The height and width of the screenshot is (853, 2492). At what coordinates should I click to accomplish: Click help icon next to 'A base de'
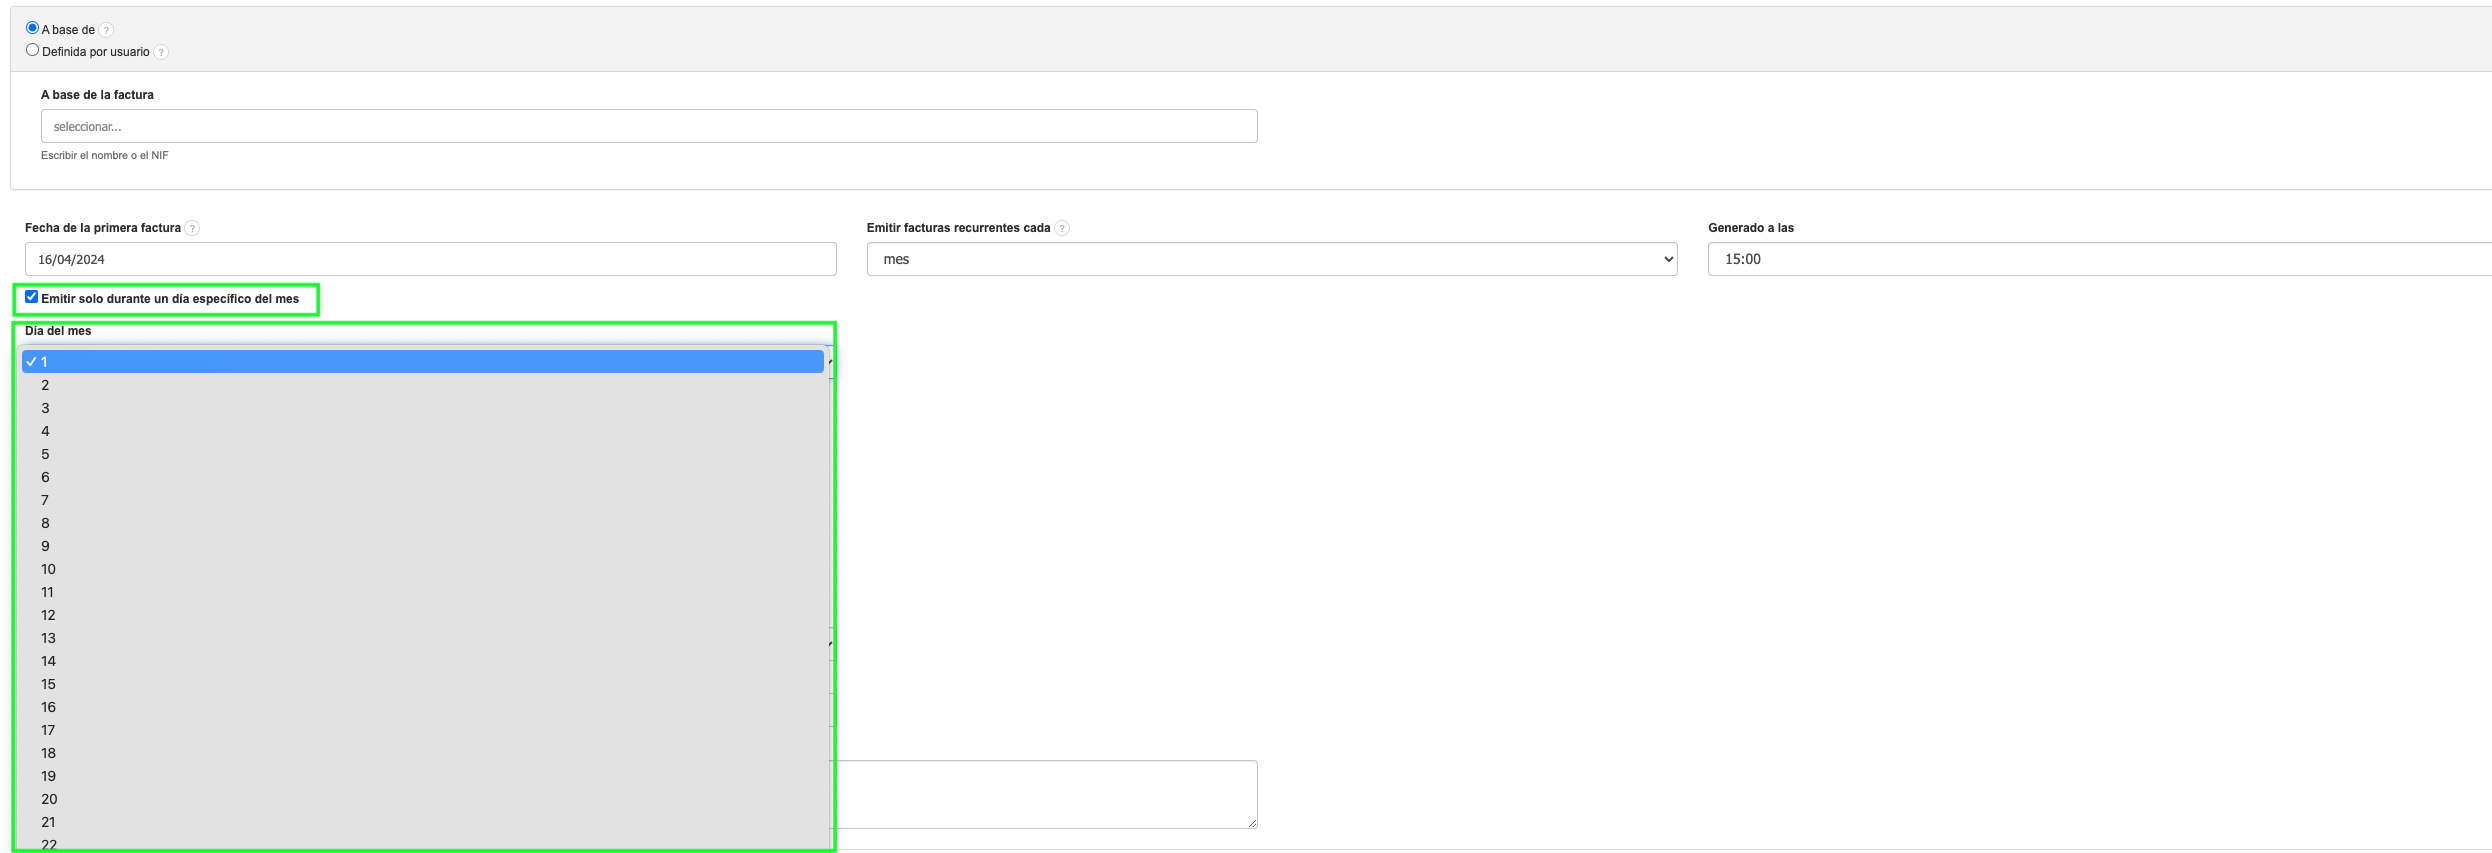coord(107,31)
